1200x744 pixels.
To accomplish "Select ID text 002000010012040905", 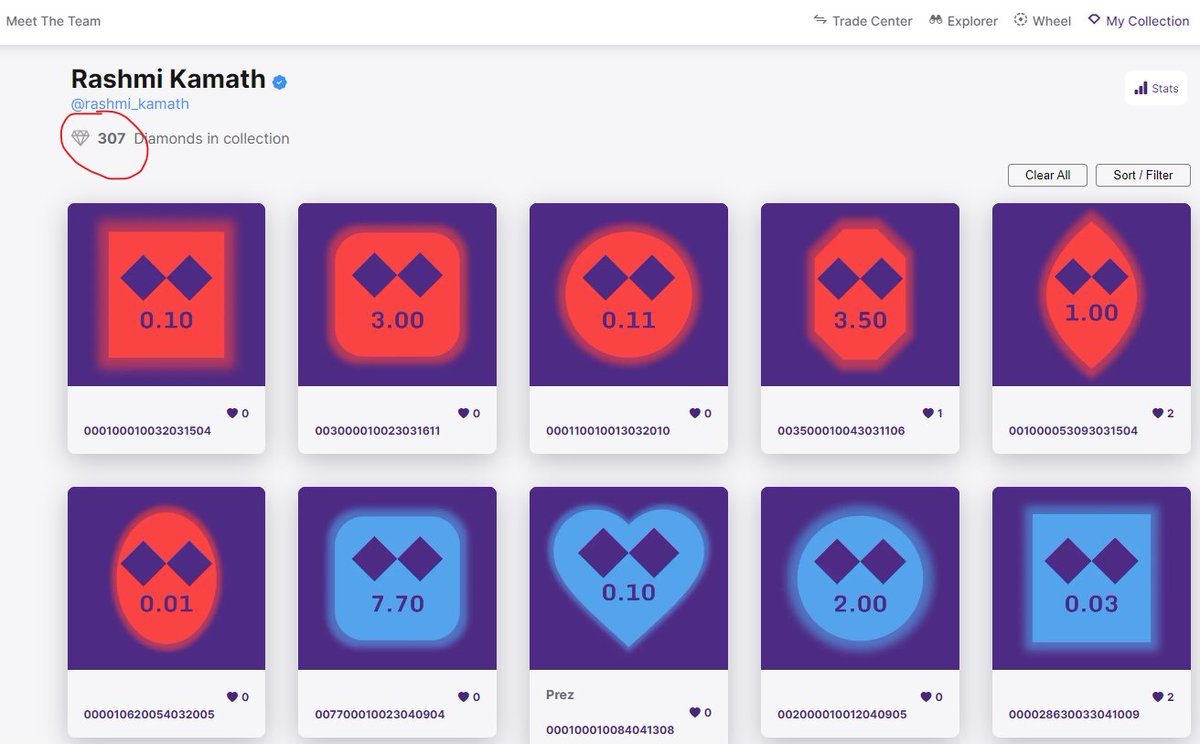I will [x=842, y=715].
